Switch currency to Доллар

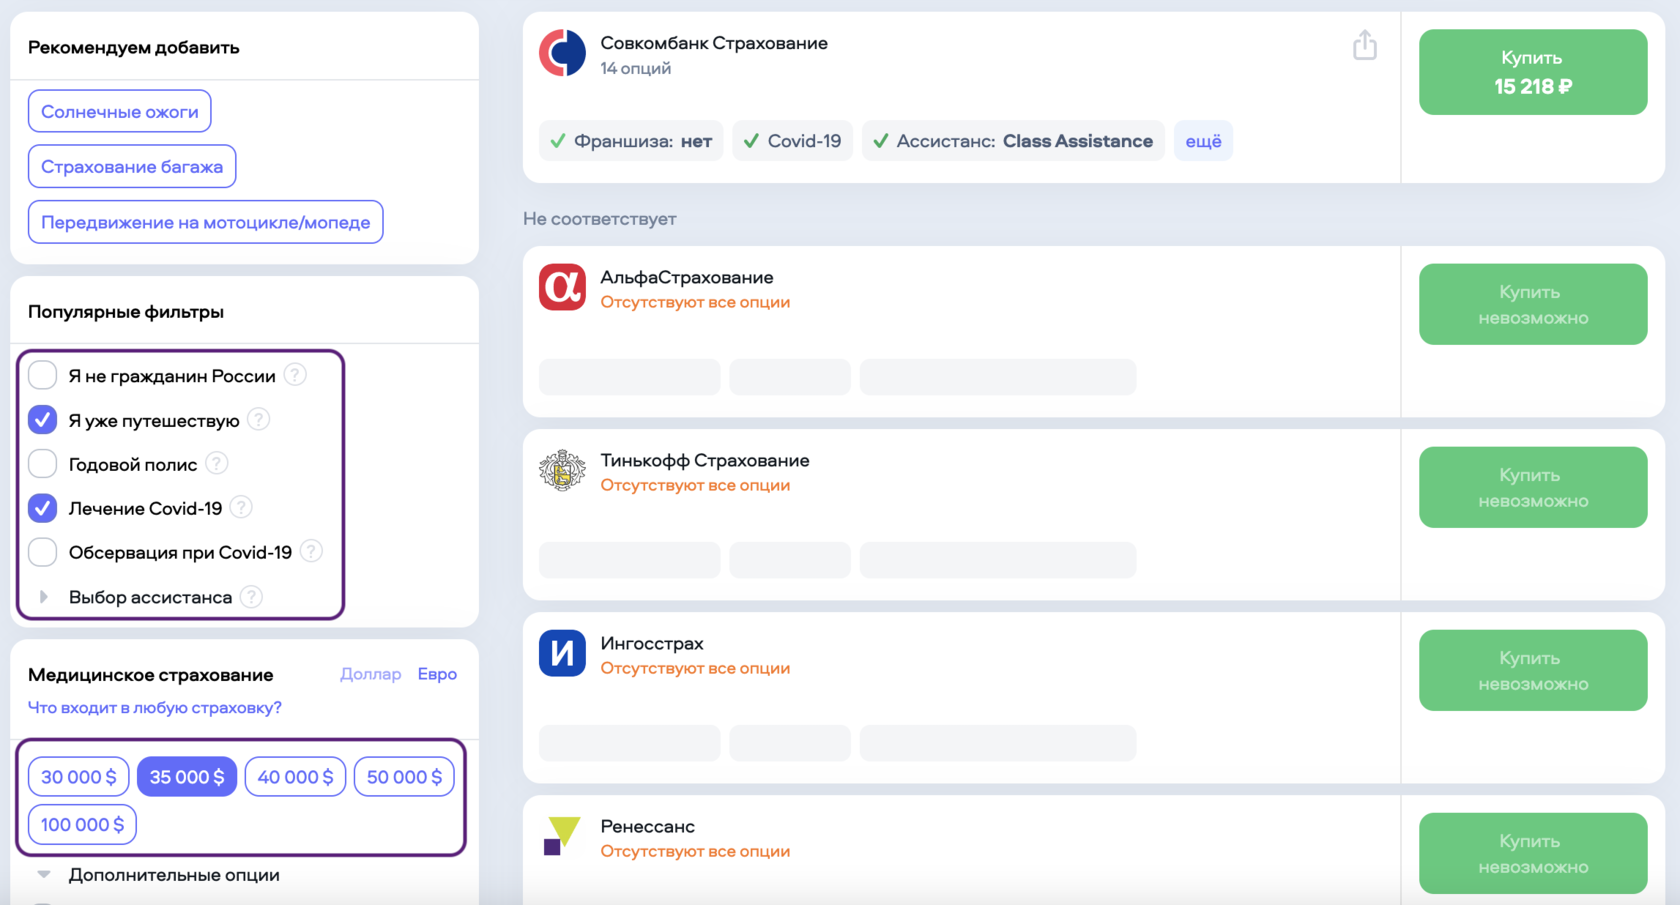point(370,674)
